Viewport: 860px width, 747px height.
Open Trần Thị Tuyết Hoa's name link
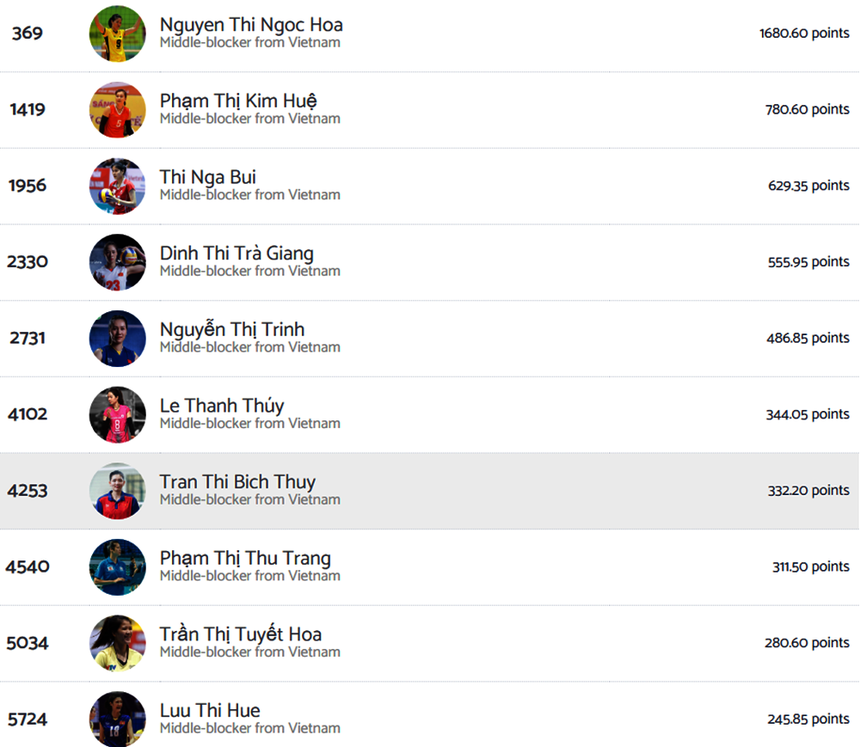240,634
